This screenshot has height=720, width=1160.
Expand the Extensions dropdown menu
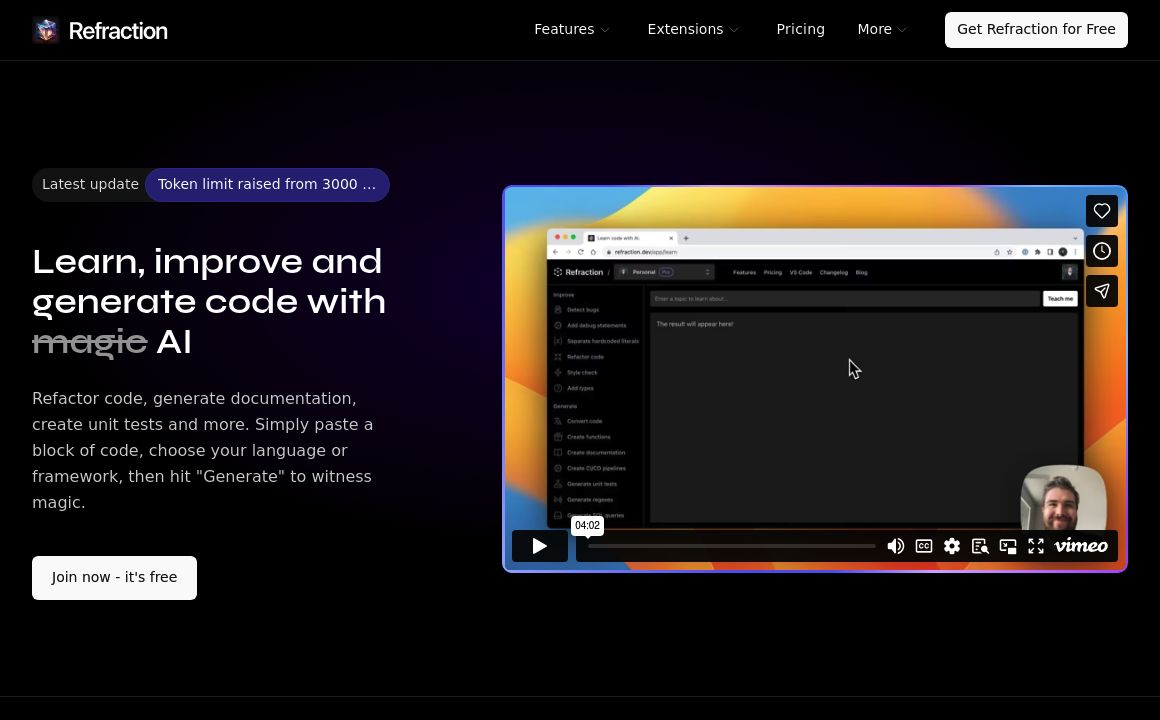coord(693,30)
